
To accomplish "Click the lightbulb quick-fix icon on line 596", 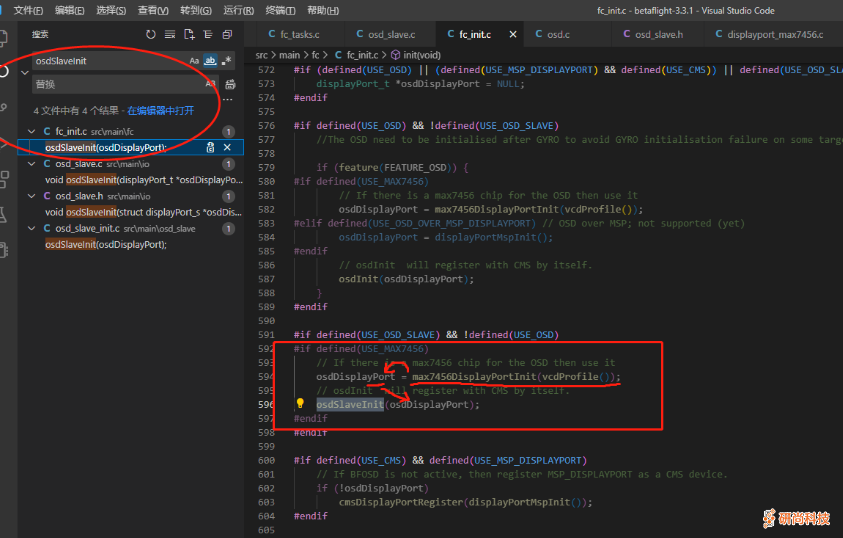I will click(299, 404).
